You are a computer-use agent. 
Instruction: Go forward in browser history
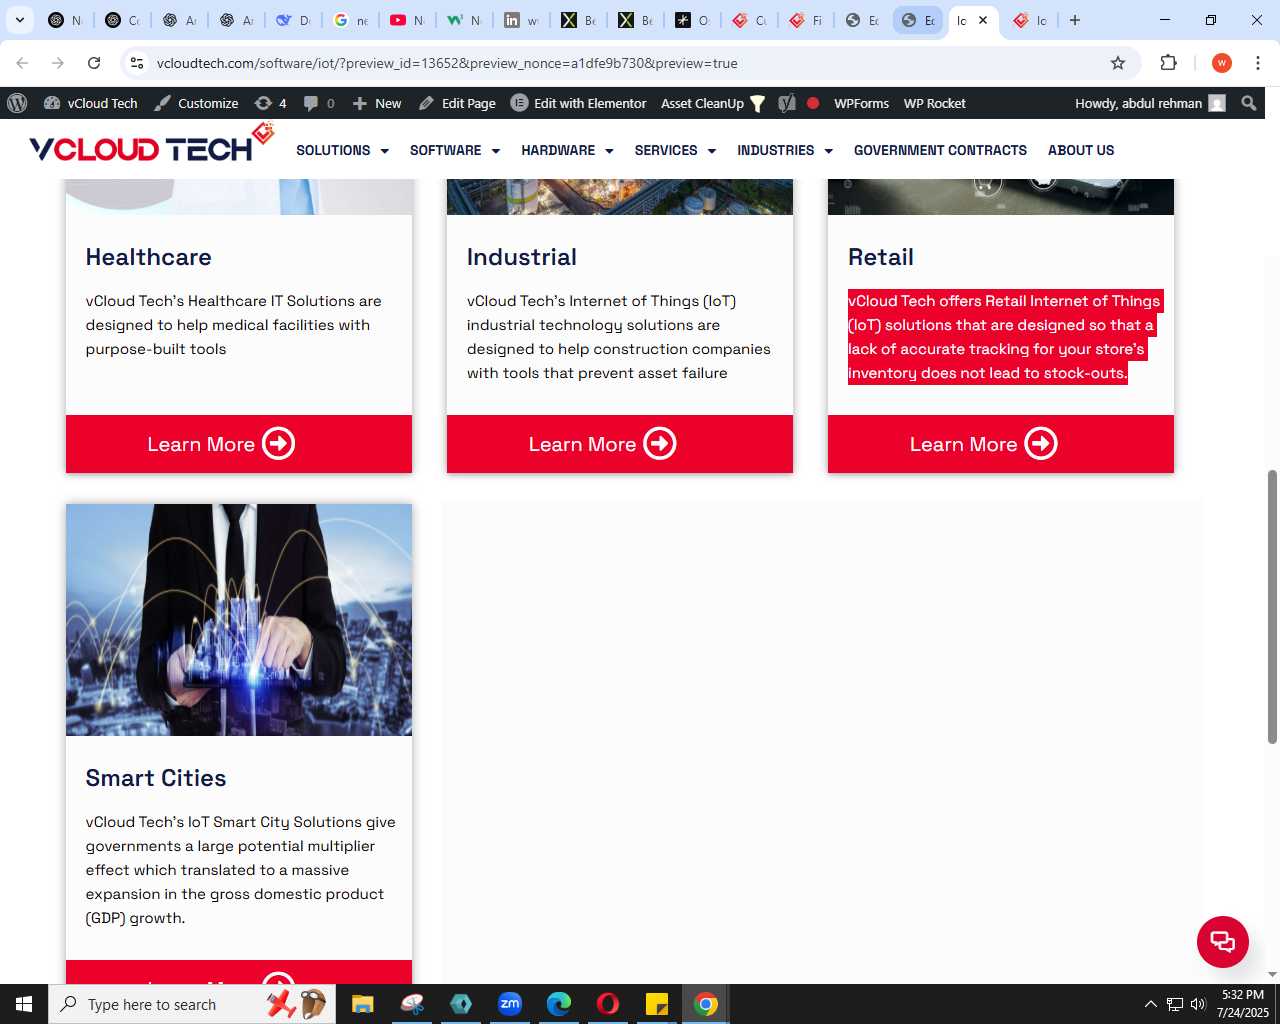click(x=58, y=63)
